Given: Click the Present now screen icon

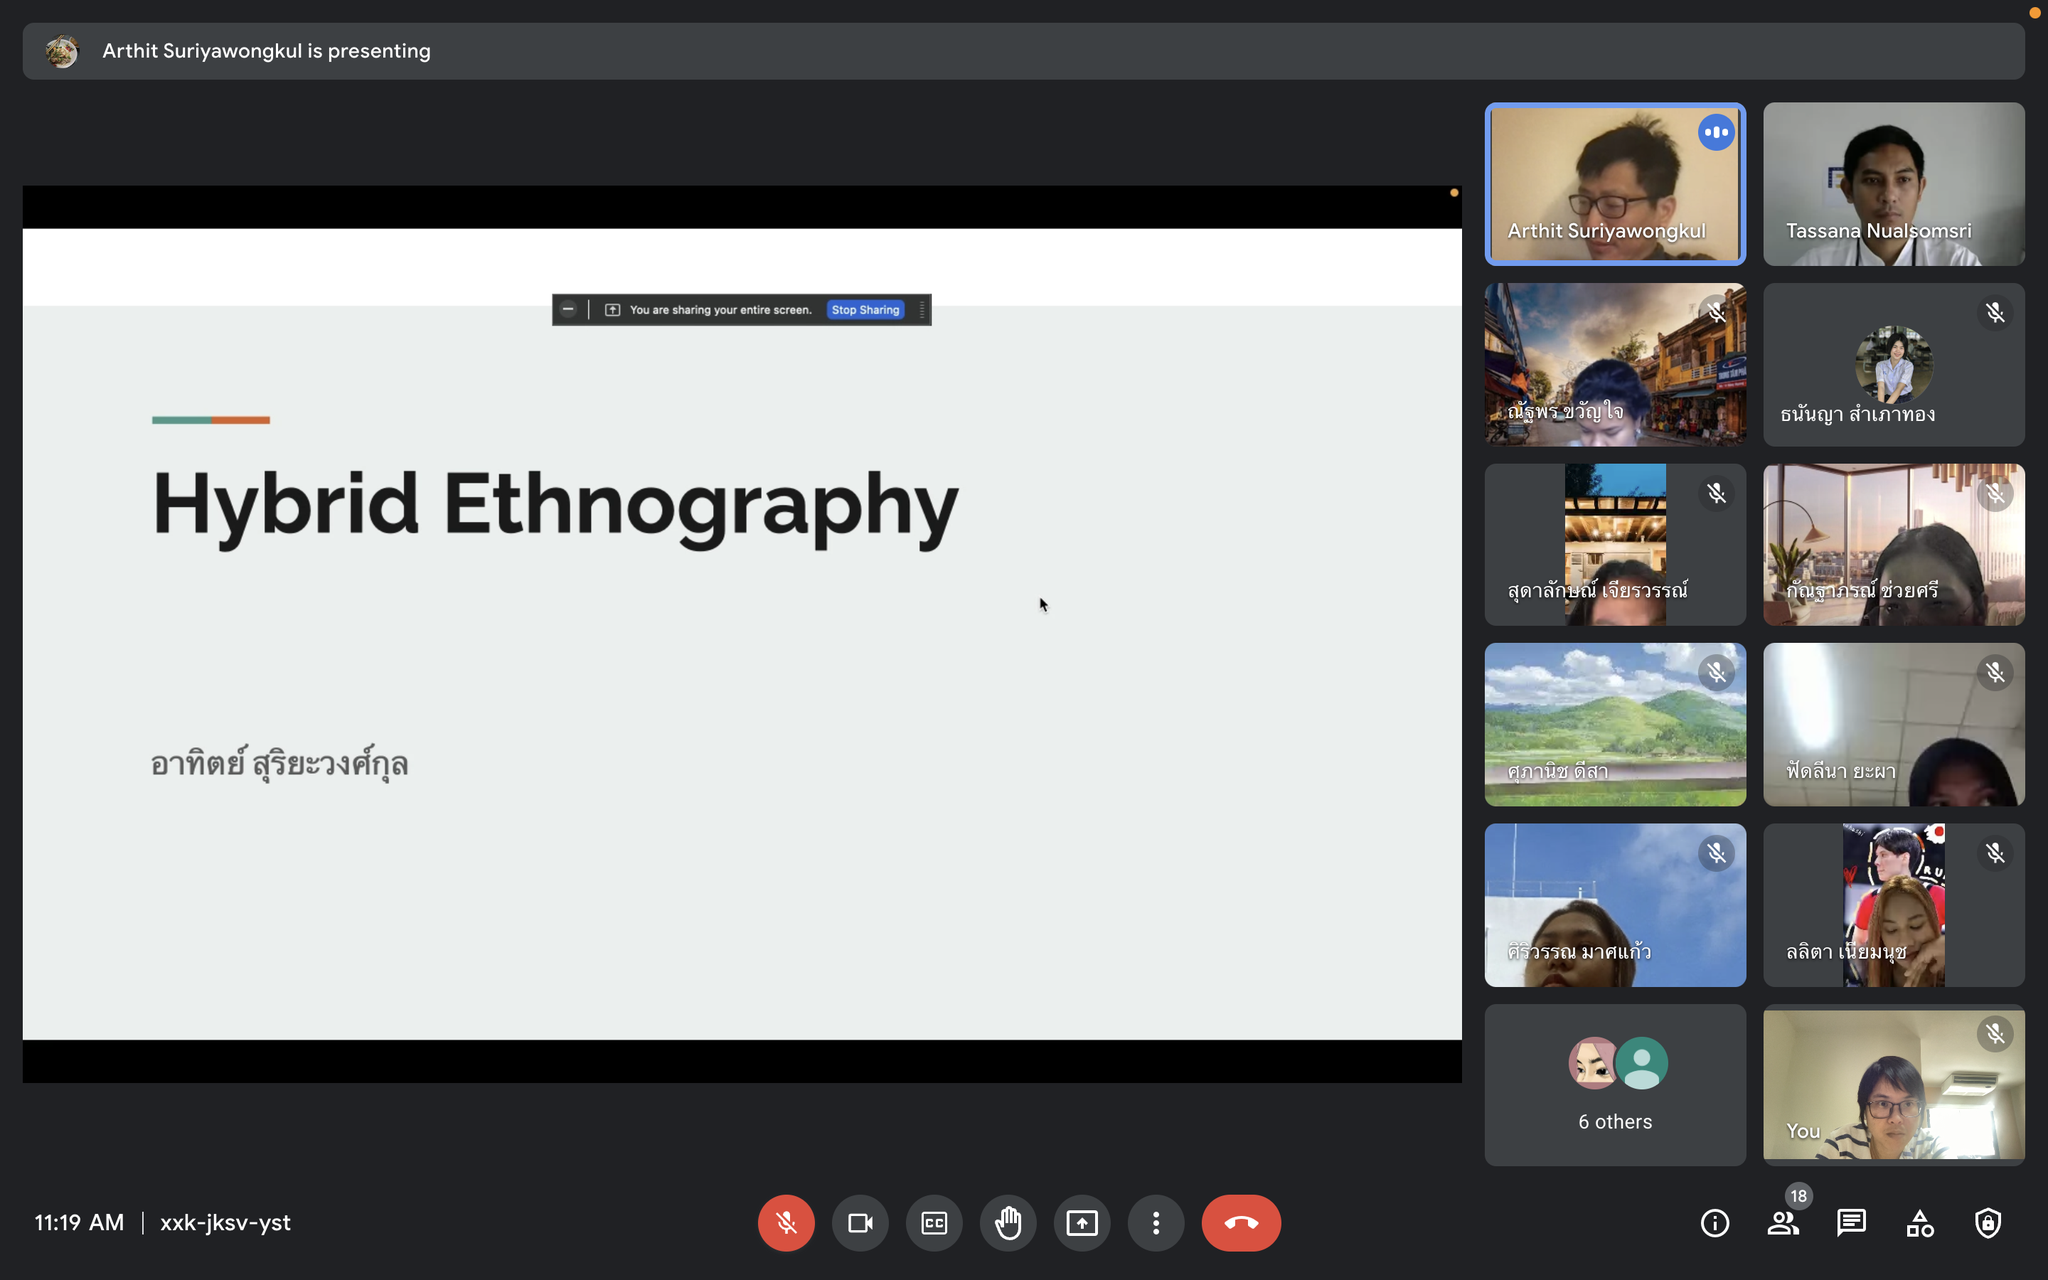Looking at the screenshot, I should click(1082, 1222).
